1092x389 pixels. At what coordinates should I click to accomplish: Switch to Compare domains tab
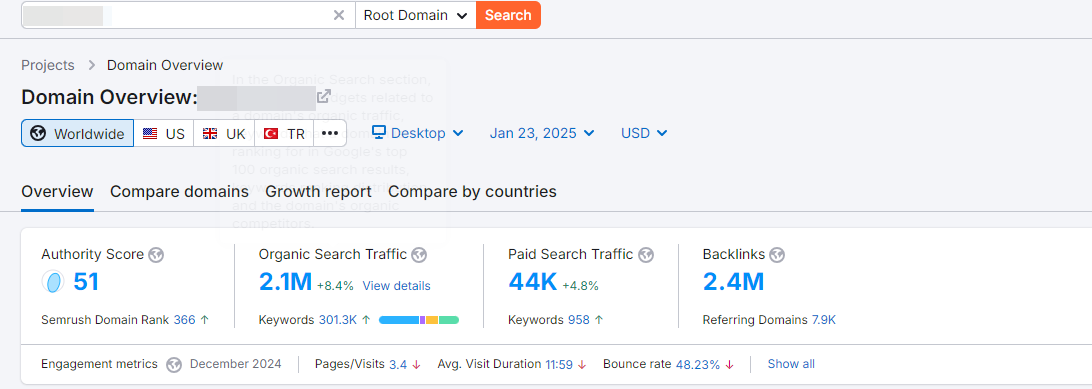[179, 191]
